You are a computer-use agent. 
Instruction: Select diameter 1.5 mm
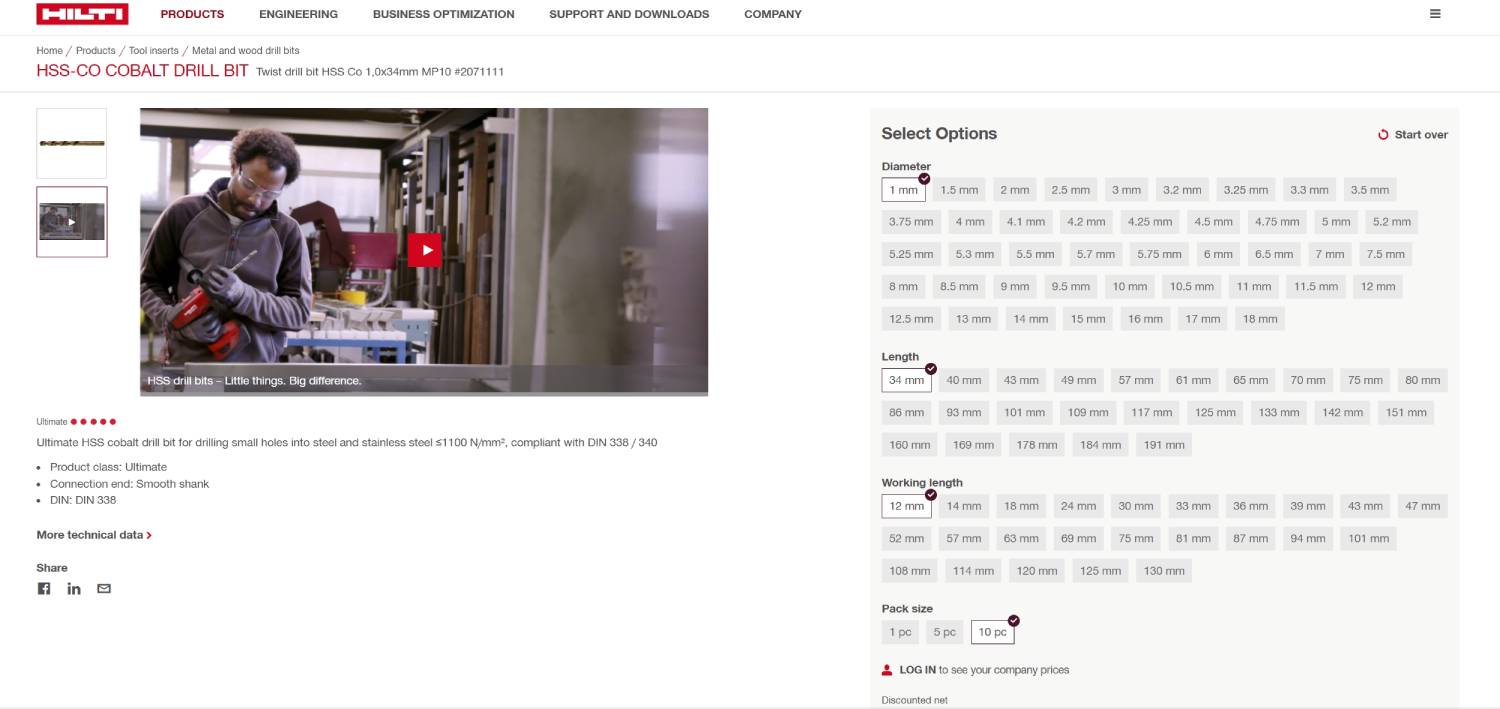click(959, 190)
